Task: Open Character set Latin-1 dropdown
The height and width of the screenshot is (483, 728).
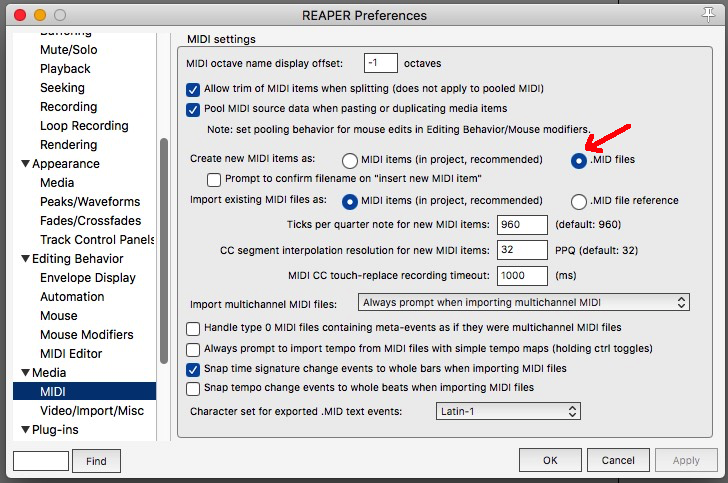Action: pyautogui.click(x=508, y=411)
